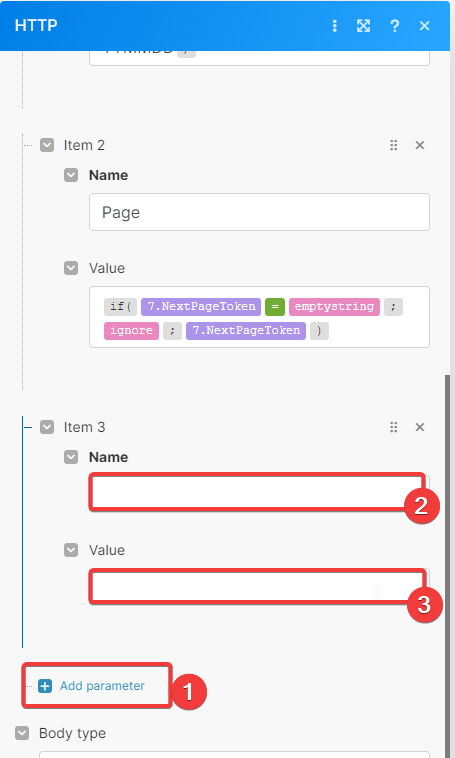Image resolution: width=455 pixels, height=758 pixels.
Task: Grab the drag handle for Item 2
Action: pyautogui.click(x=394, y=145)
